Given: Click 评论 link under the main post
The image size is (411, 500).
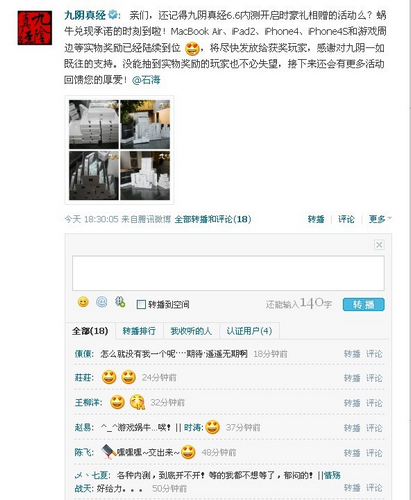Looking at the screenshot, I should click(346, 219).
